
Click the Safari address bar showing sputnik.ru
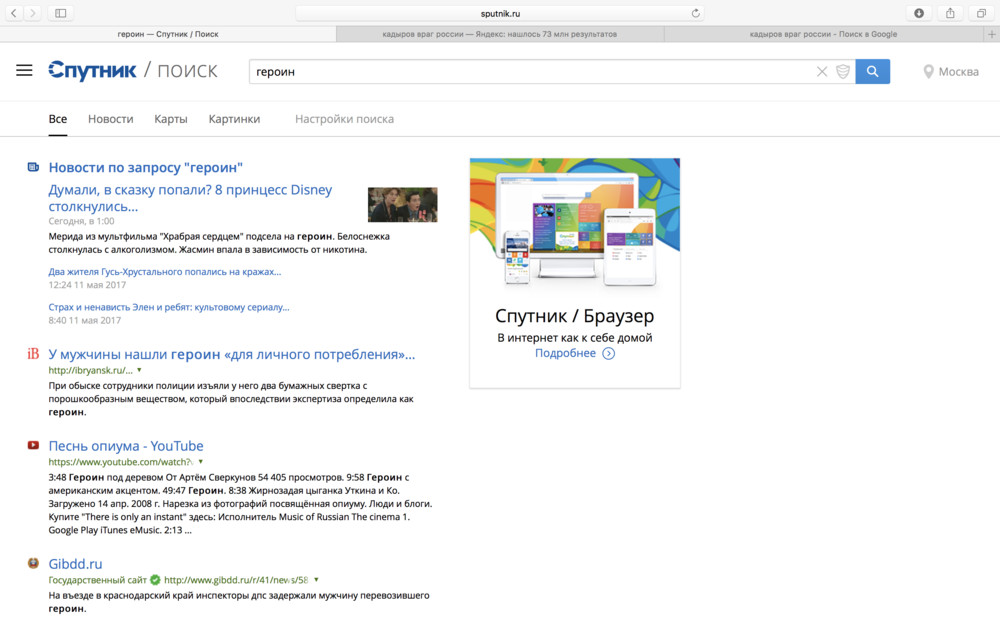point(500,13)
